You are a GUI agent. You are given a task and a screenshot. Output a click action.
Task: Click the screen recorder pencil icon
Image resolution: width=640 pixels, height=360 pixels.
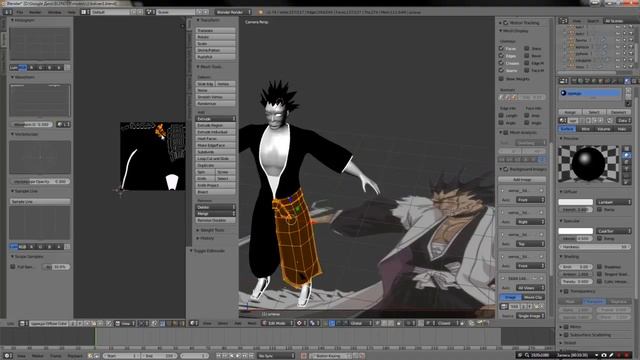[611, 356]
